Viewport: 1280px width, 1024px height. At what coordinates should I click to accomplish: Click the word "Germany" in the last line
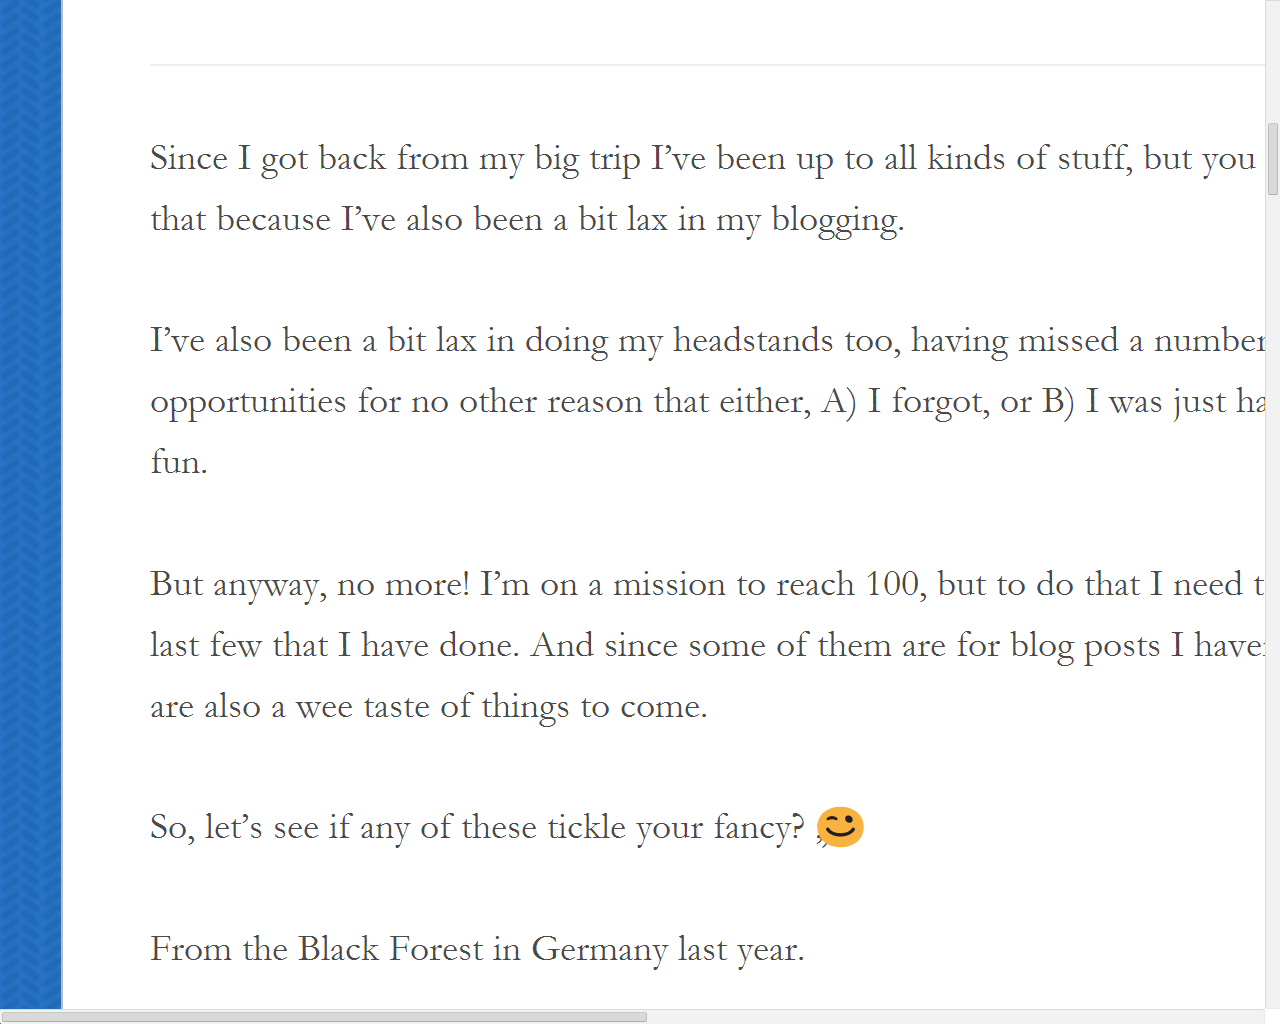[598, 949]
